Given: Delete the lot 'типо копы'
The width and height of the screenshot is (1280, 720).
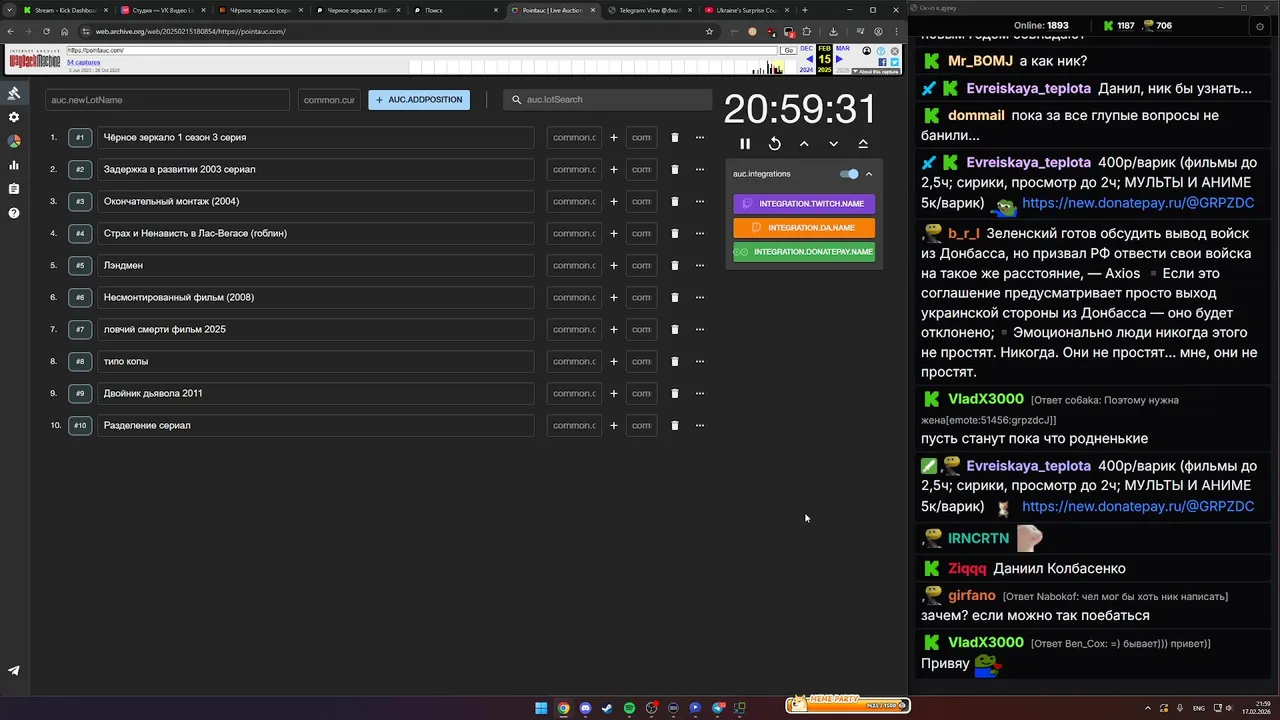Looking at the screenshot, I should coord(674,361).
